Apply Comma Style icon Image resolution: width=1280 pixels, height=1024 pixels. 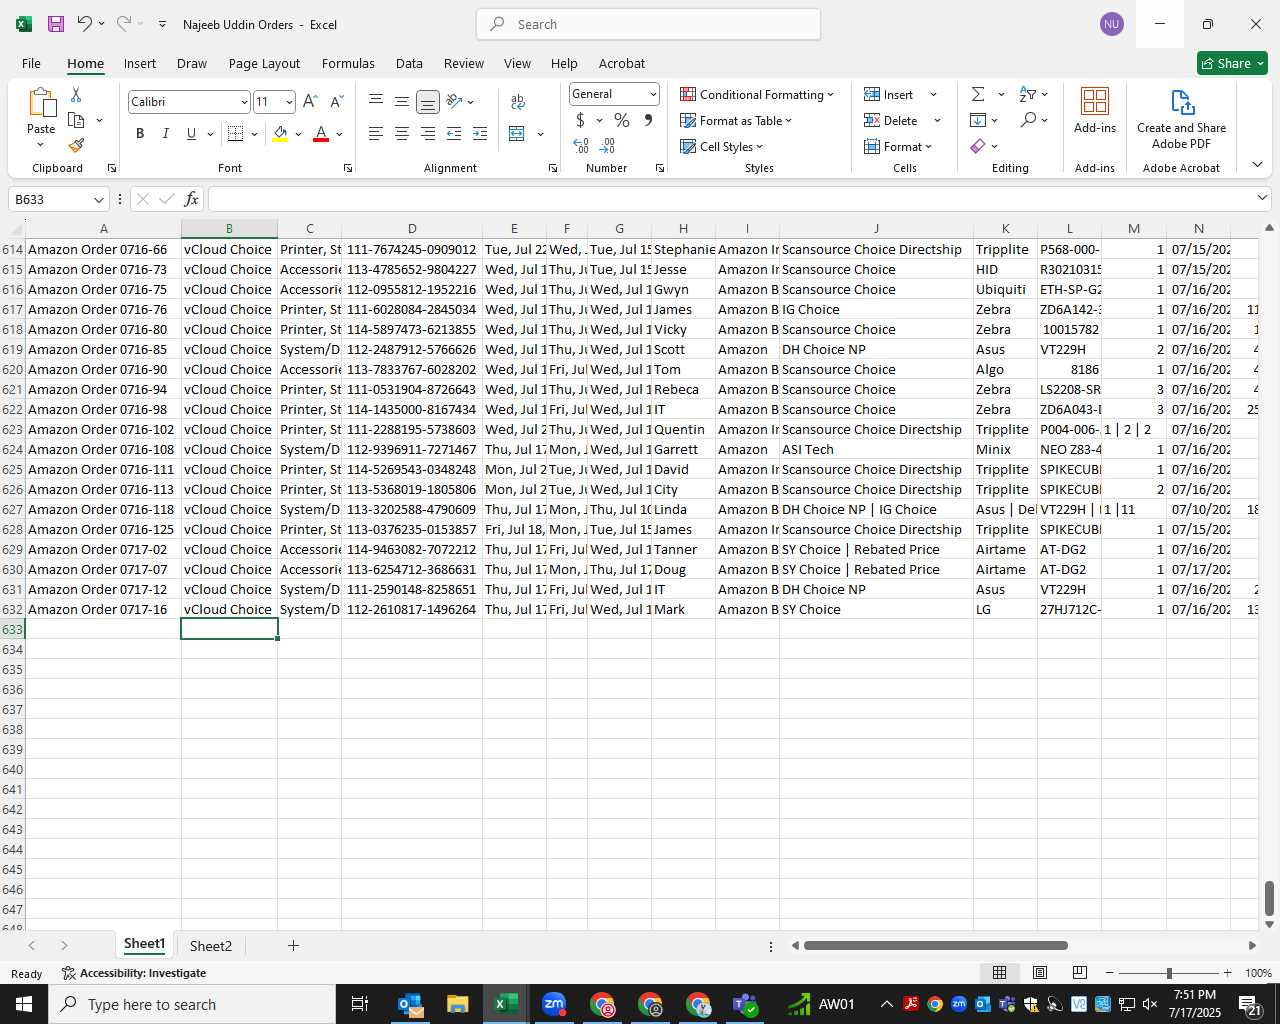pyautogui.click(x=648, y=120)
